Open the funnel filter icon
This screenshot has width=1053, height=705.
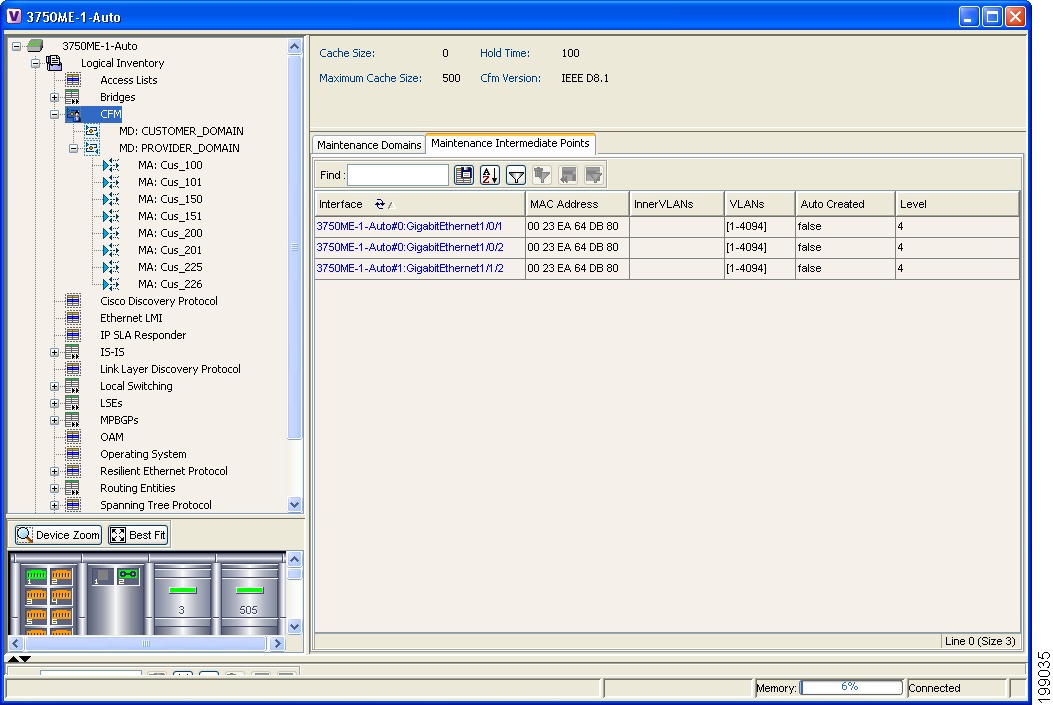tap(516, 175)
